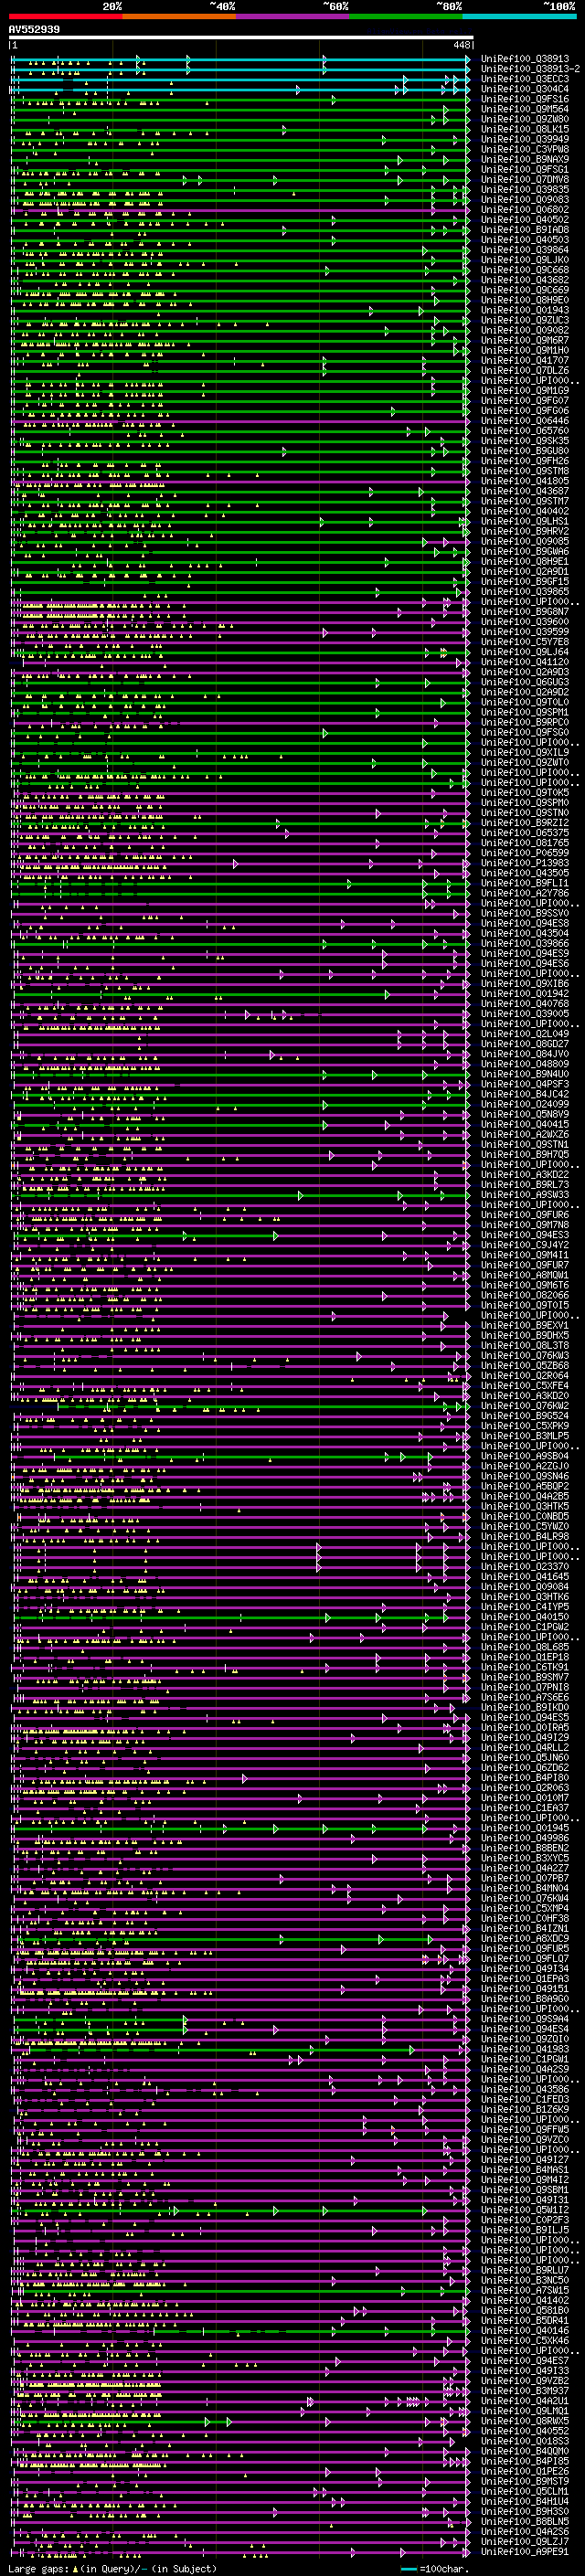The height and width of the screenshot is (2576, 585).
Task: Click the AV552939 query title
Action: pos(34,30)
